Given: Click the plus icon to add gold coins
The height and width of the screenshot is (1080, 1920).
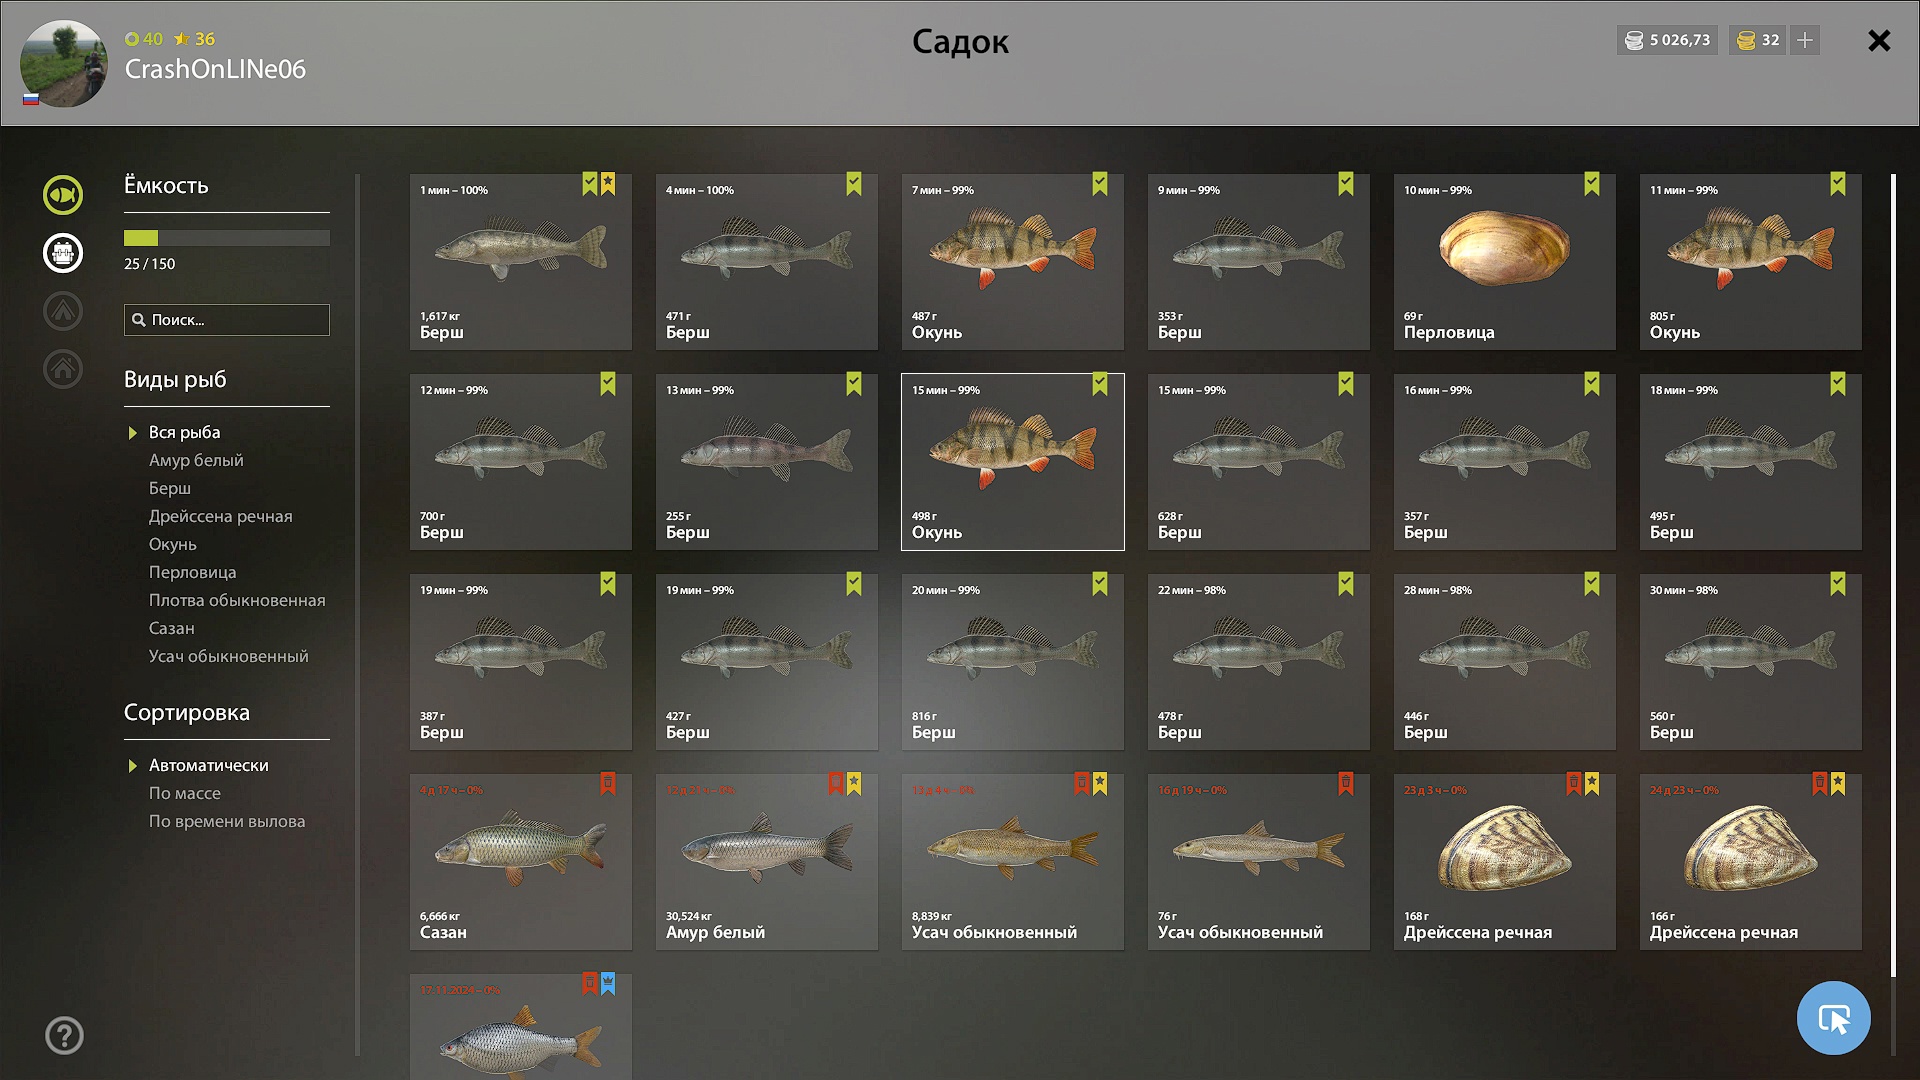Looking at the screenshot, I should point(1805,40).
